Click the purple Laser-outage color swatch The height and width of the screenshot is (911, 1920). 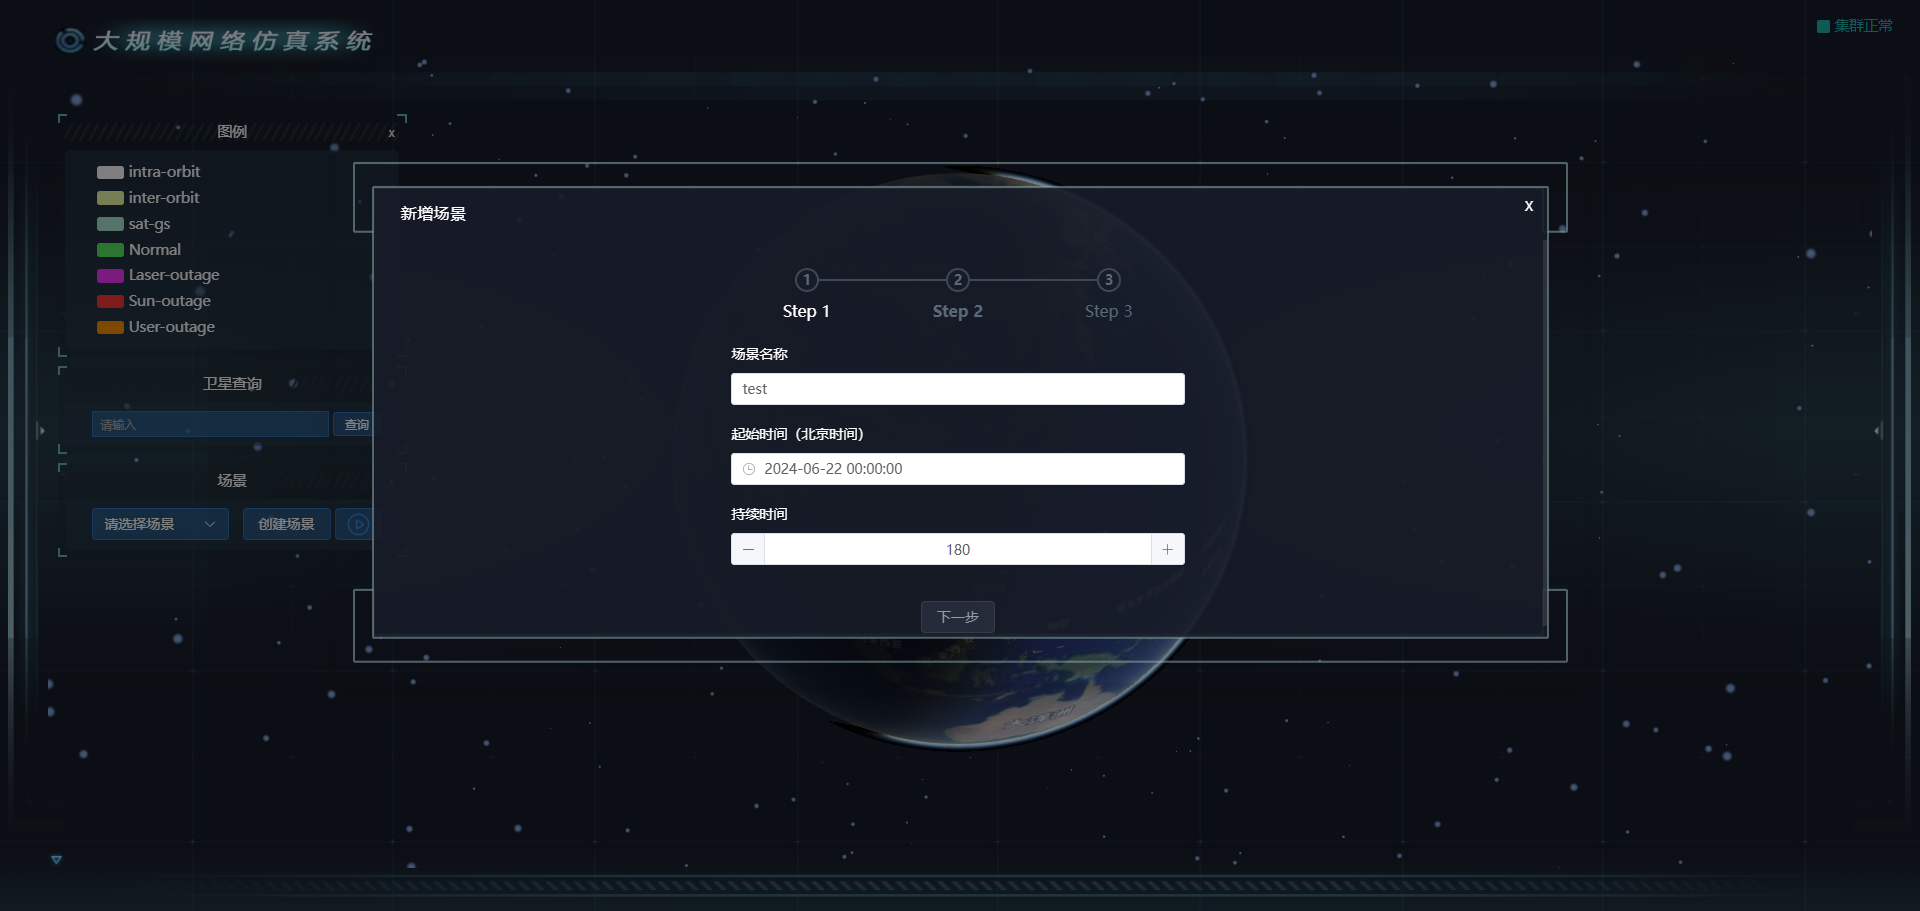tap(110, 275)
